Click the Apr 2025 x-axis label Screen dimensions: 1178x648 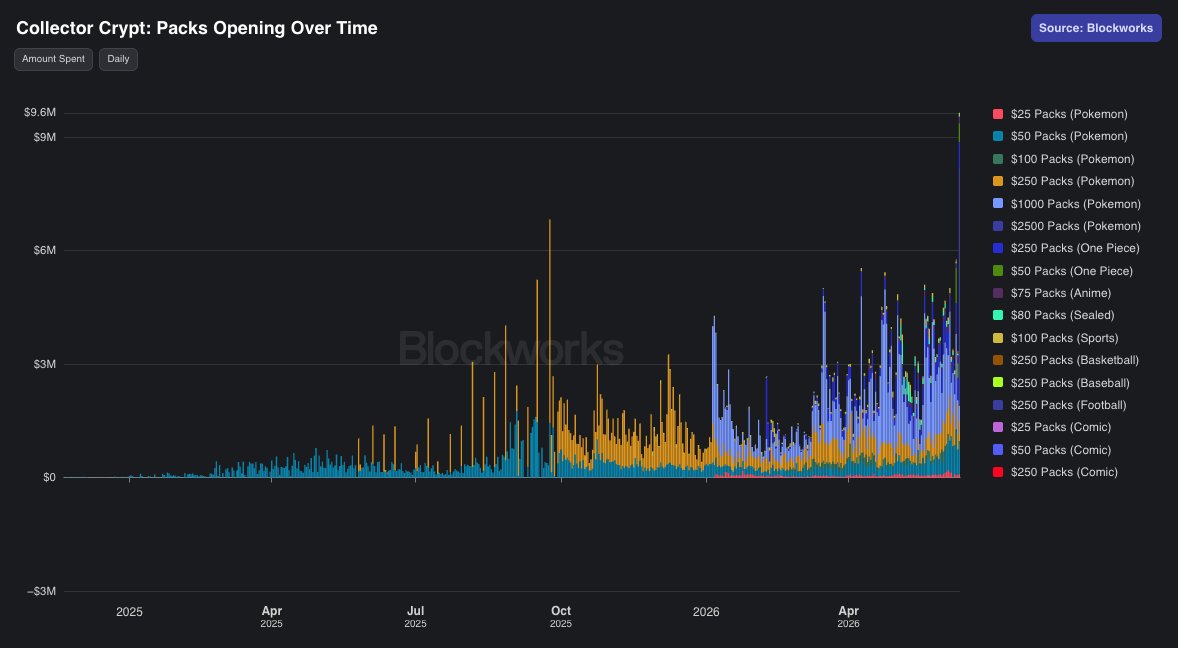[x=271, y=616]
